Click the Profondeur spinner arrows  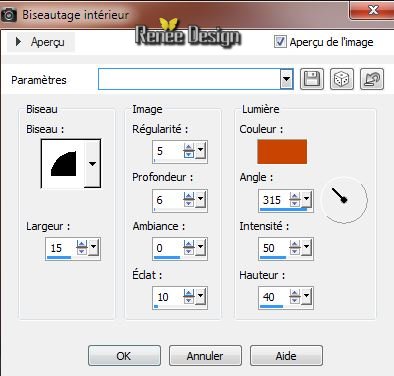pos(189,200)
